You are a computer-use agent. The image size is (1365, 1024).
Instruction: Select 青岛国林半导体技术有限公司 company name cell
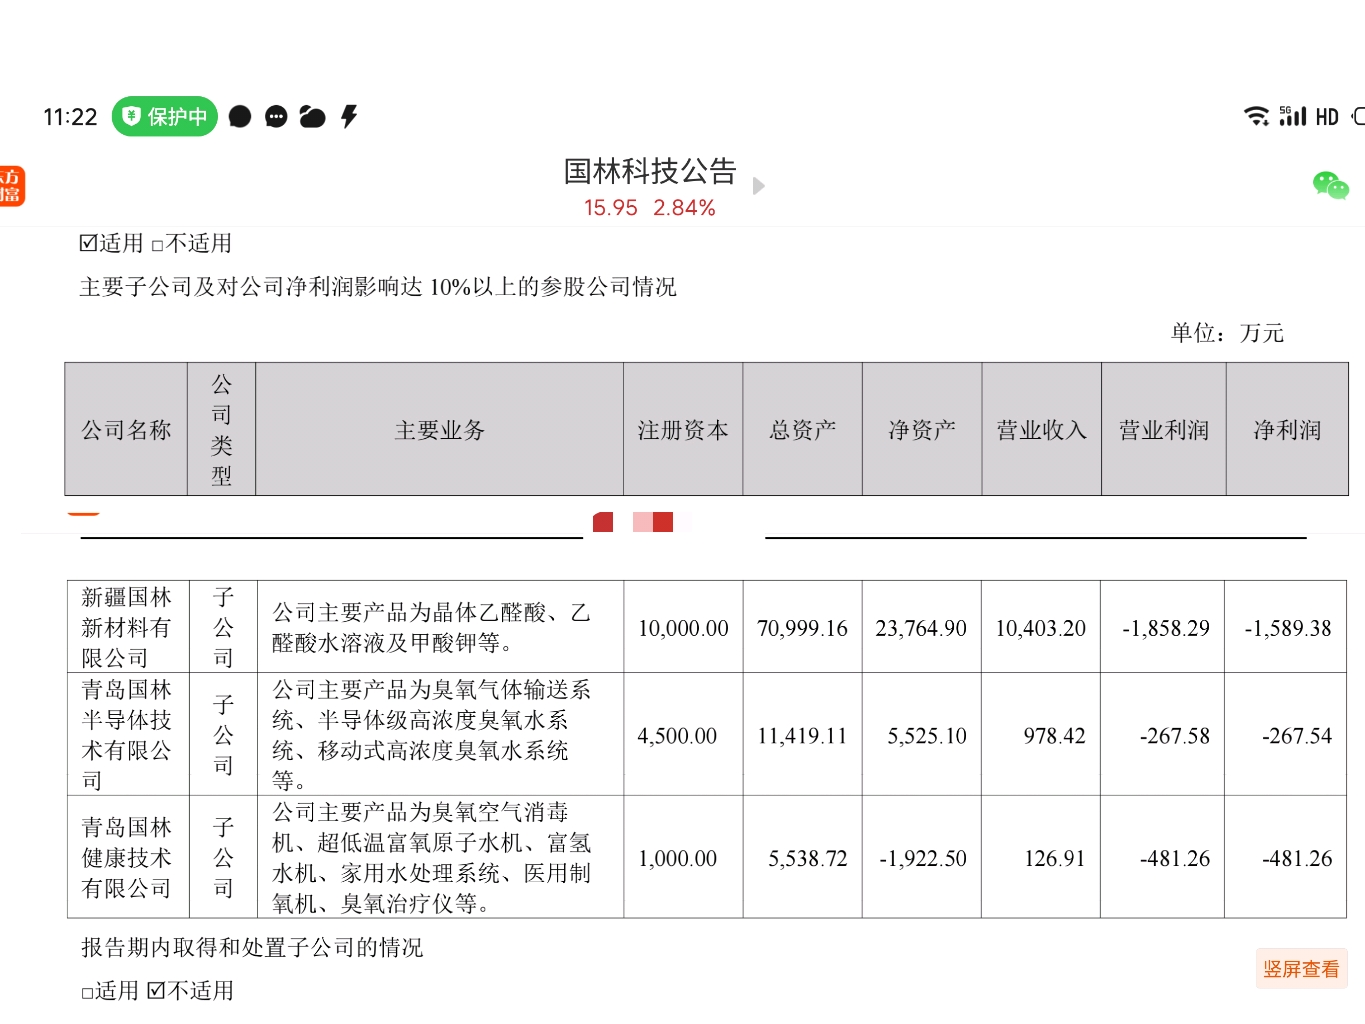[127, 735]
